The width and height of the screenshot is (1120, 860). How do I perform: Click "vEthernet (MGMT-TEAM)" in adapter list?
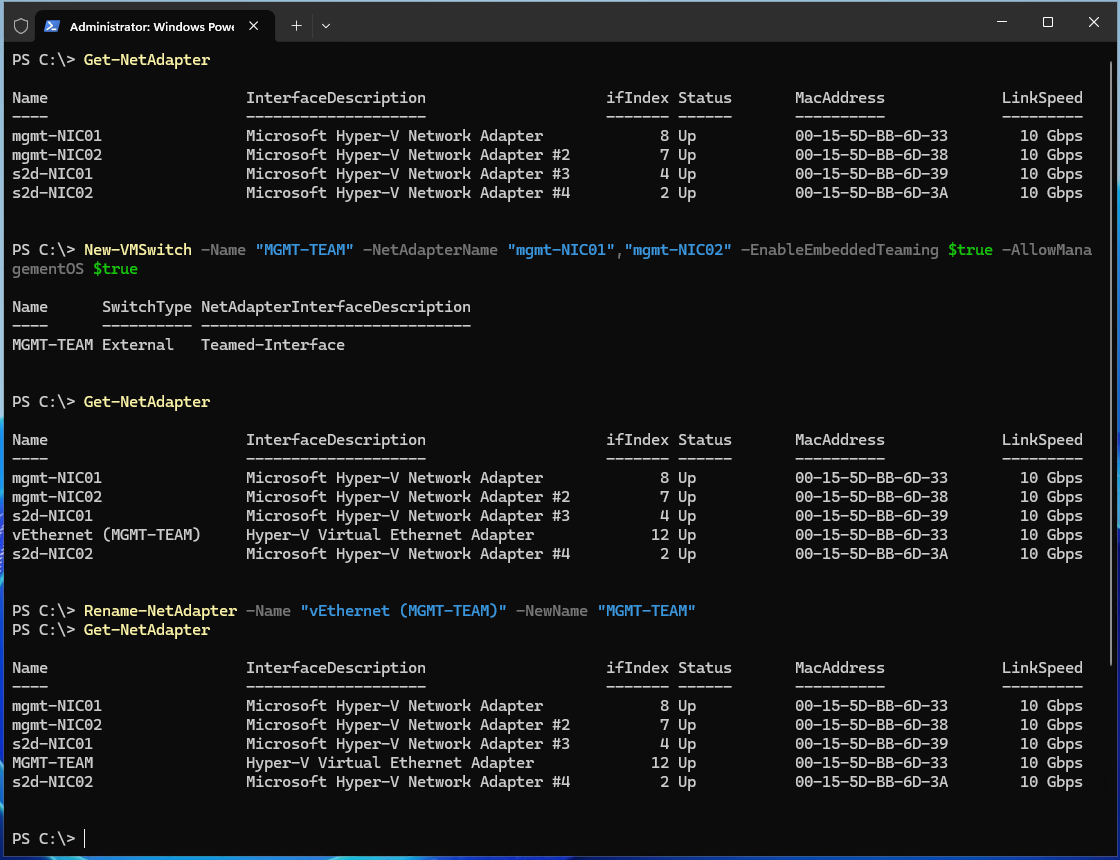point(106,535)
